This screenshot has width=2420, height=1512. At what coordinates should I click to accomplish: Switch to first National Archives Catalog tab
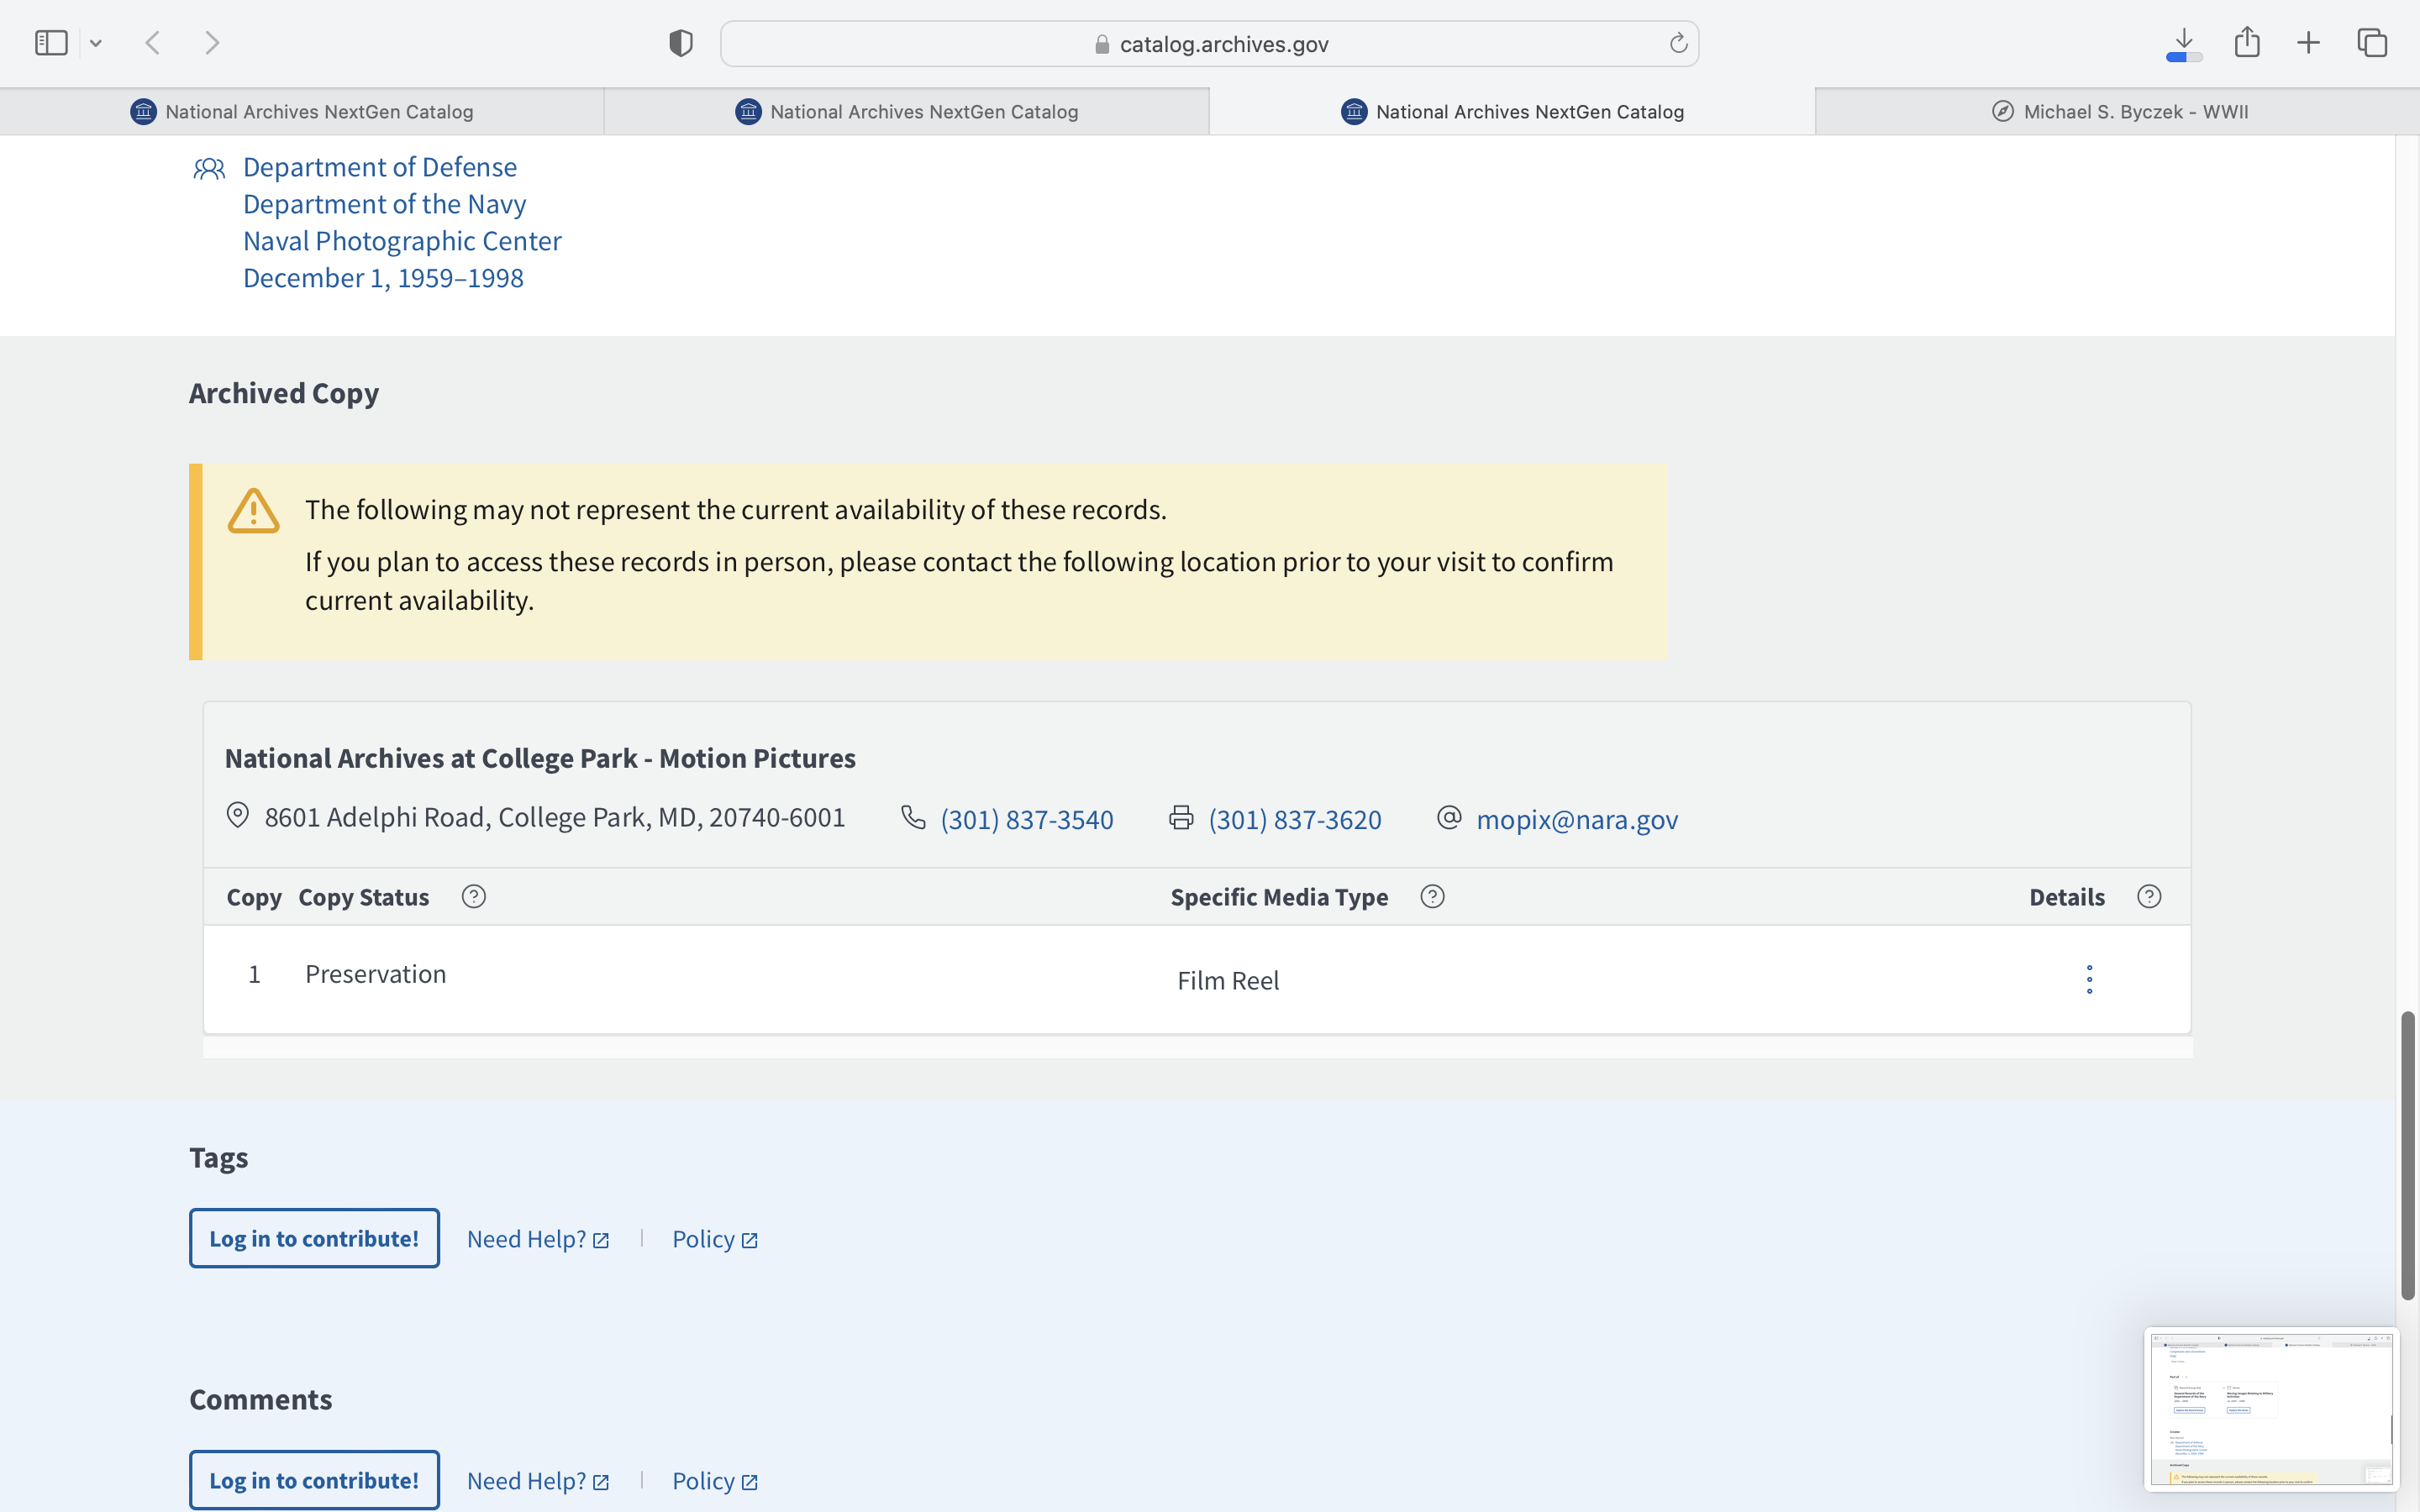click(x=302, y=112)
